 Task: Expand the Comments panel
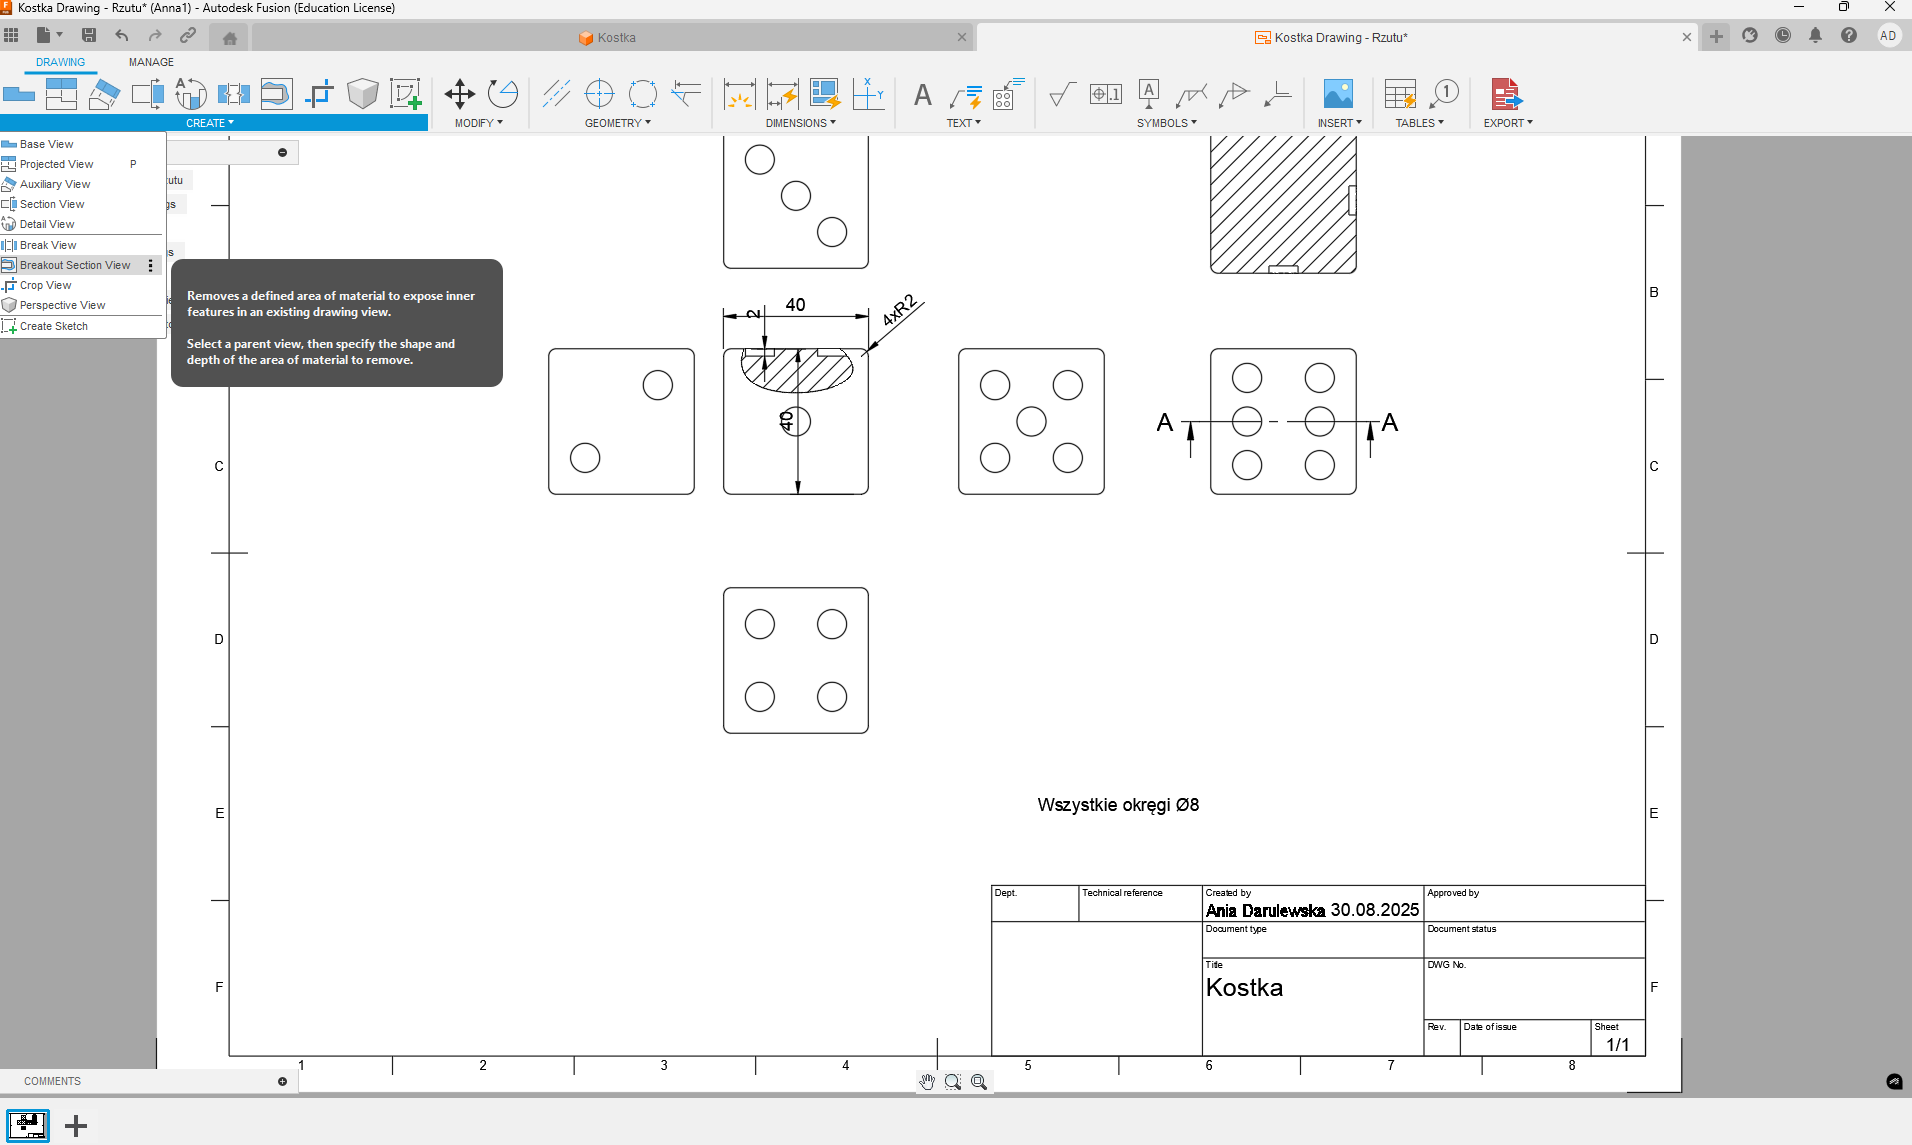tap(282, 1081)
